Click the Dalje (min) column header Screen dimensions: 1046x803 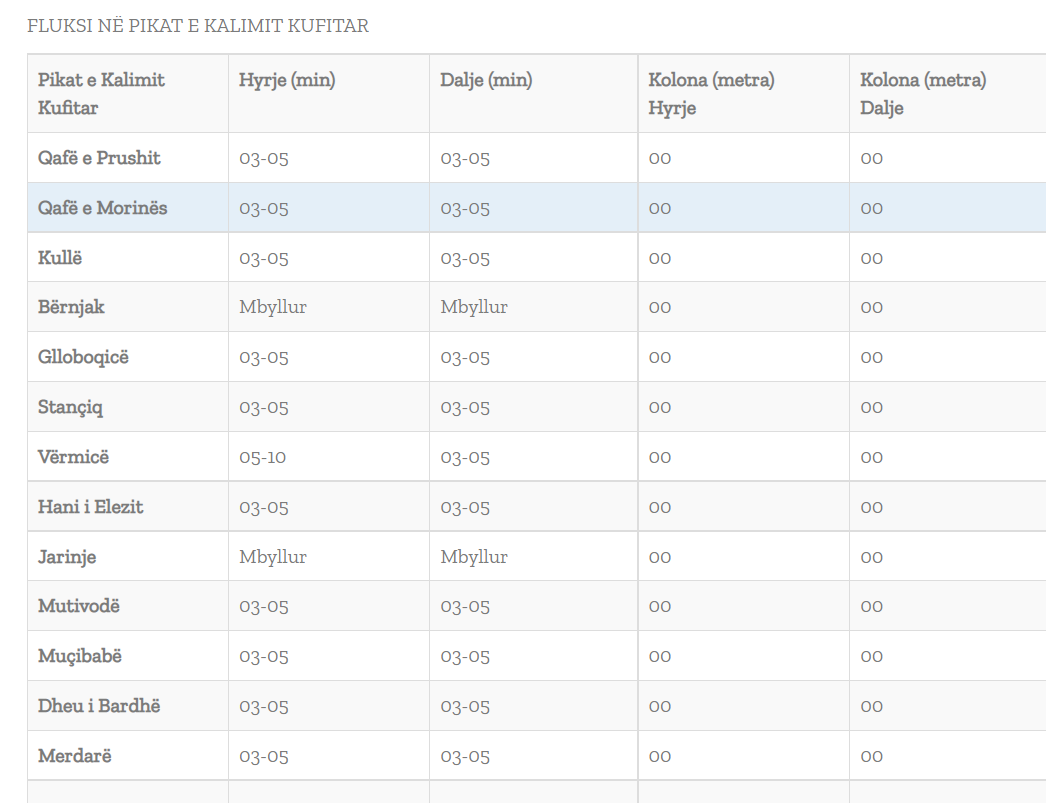(486, 80)
